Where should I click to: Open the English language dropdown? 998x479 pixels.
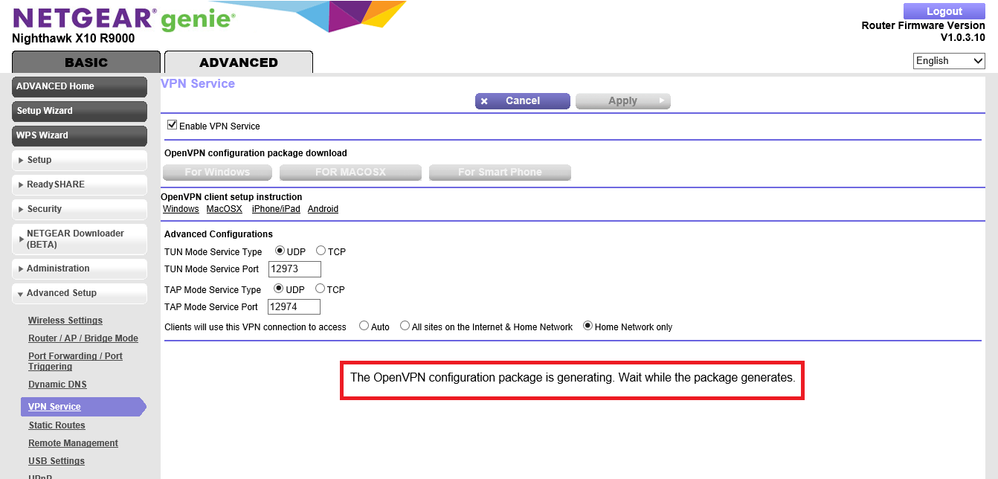coord(949,61)
